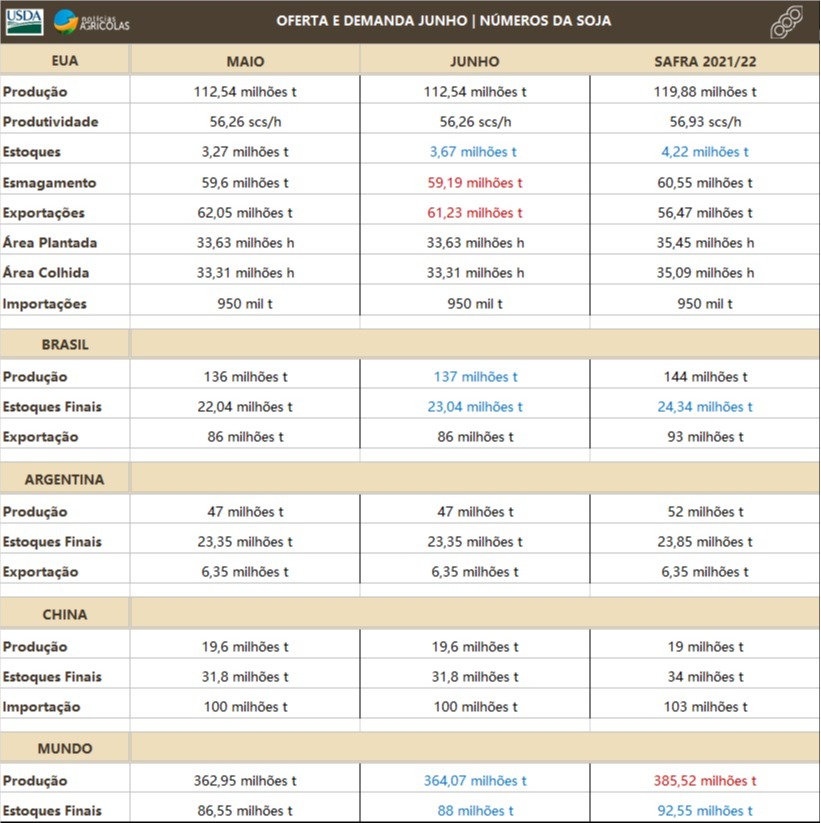Click the soybean icon in the header

click(787, 22)
